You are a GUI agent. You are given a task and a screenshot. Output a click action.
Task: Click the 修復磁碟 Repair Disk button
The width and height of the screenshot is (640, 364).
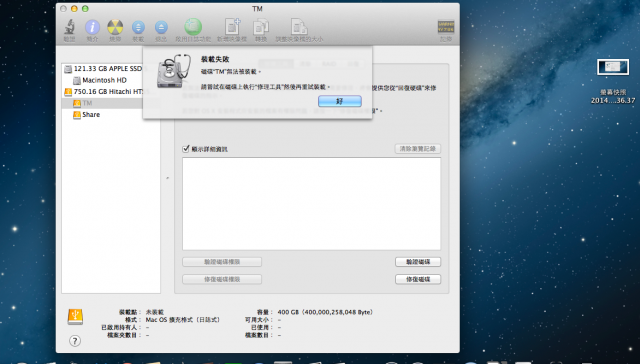pos(418,279)
